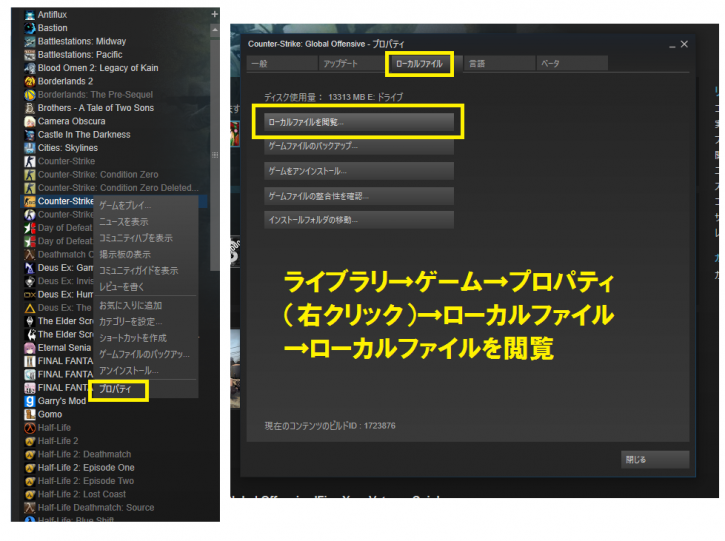Choose コミュニティガイドを表示 menu entry
Viewport: 725px width, 541px height.
pos(146,270)
